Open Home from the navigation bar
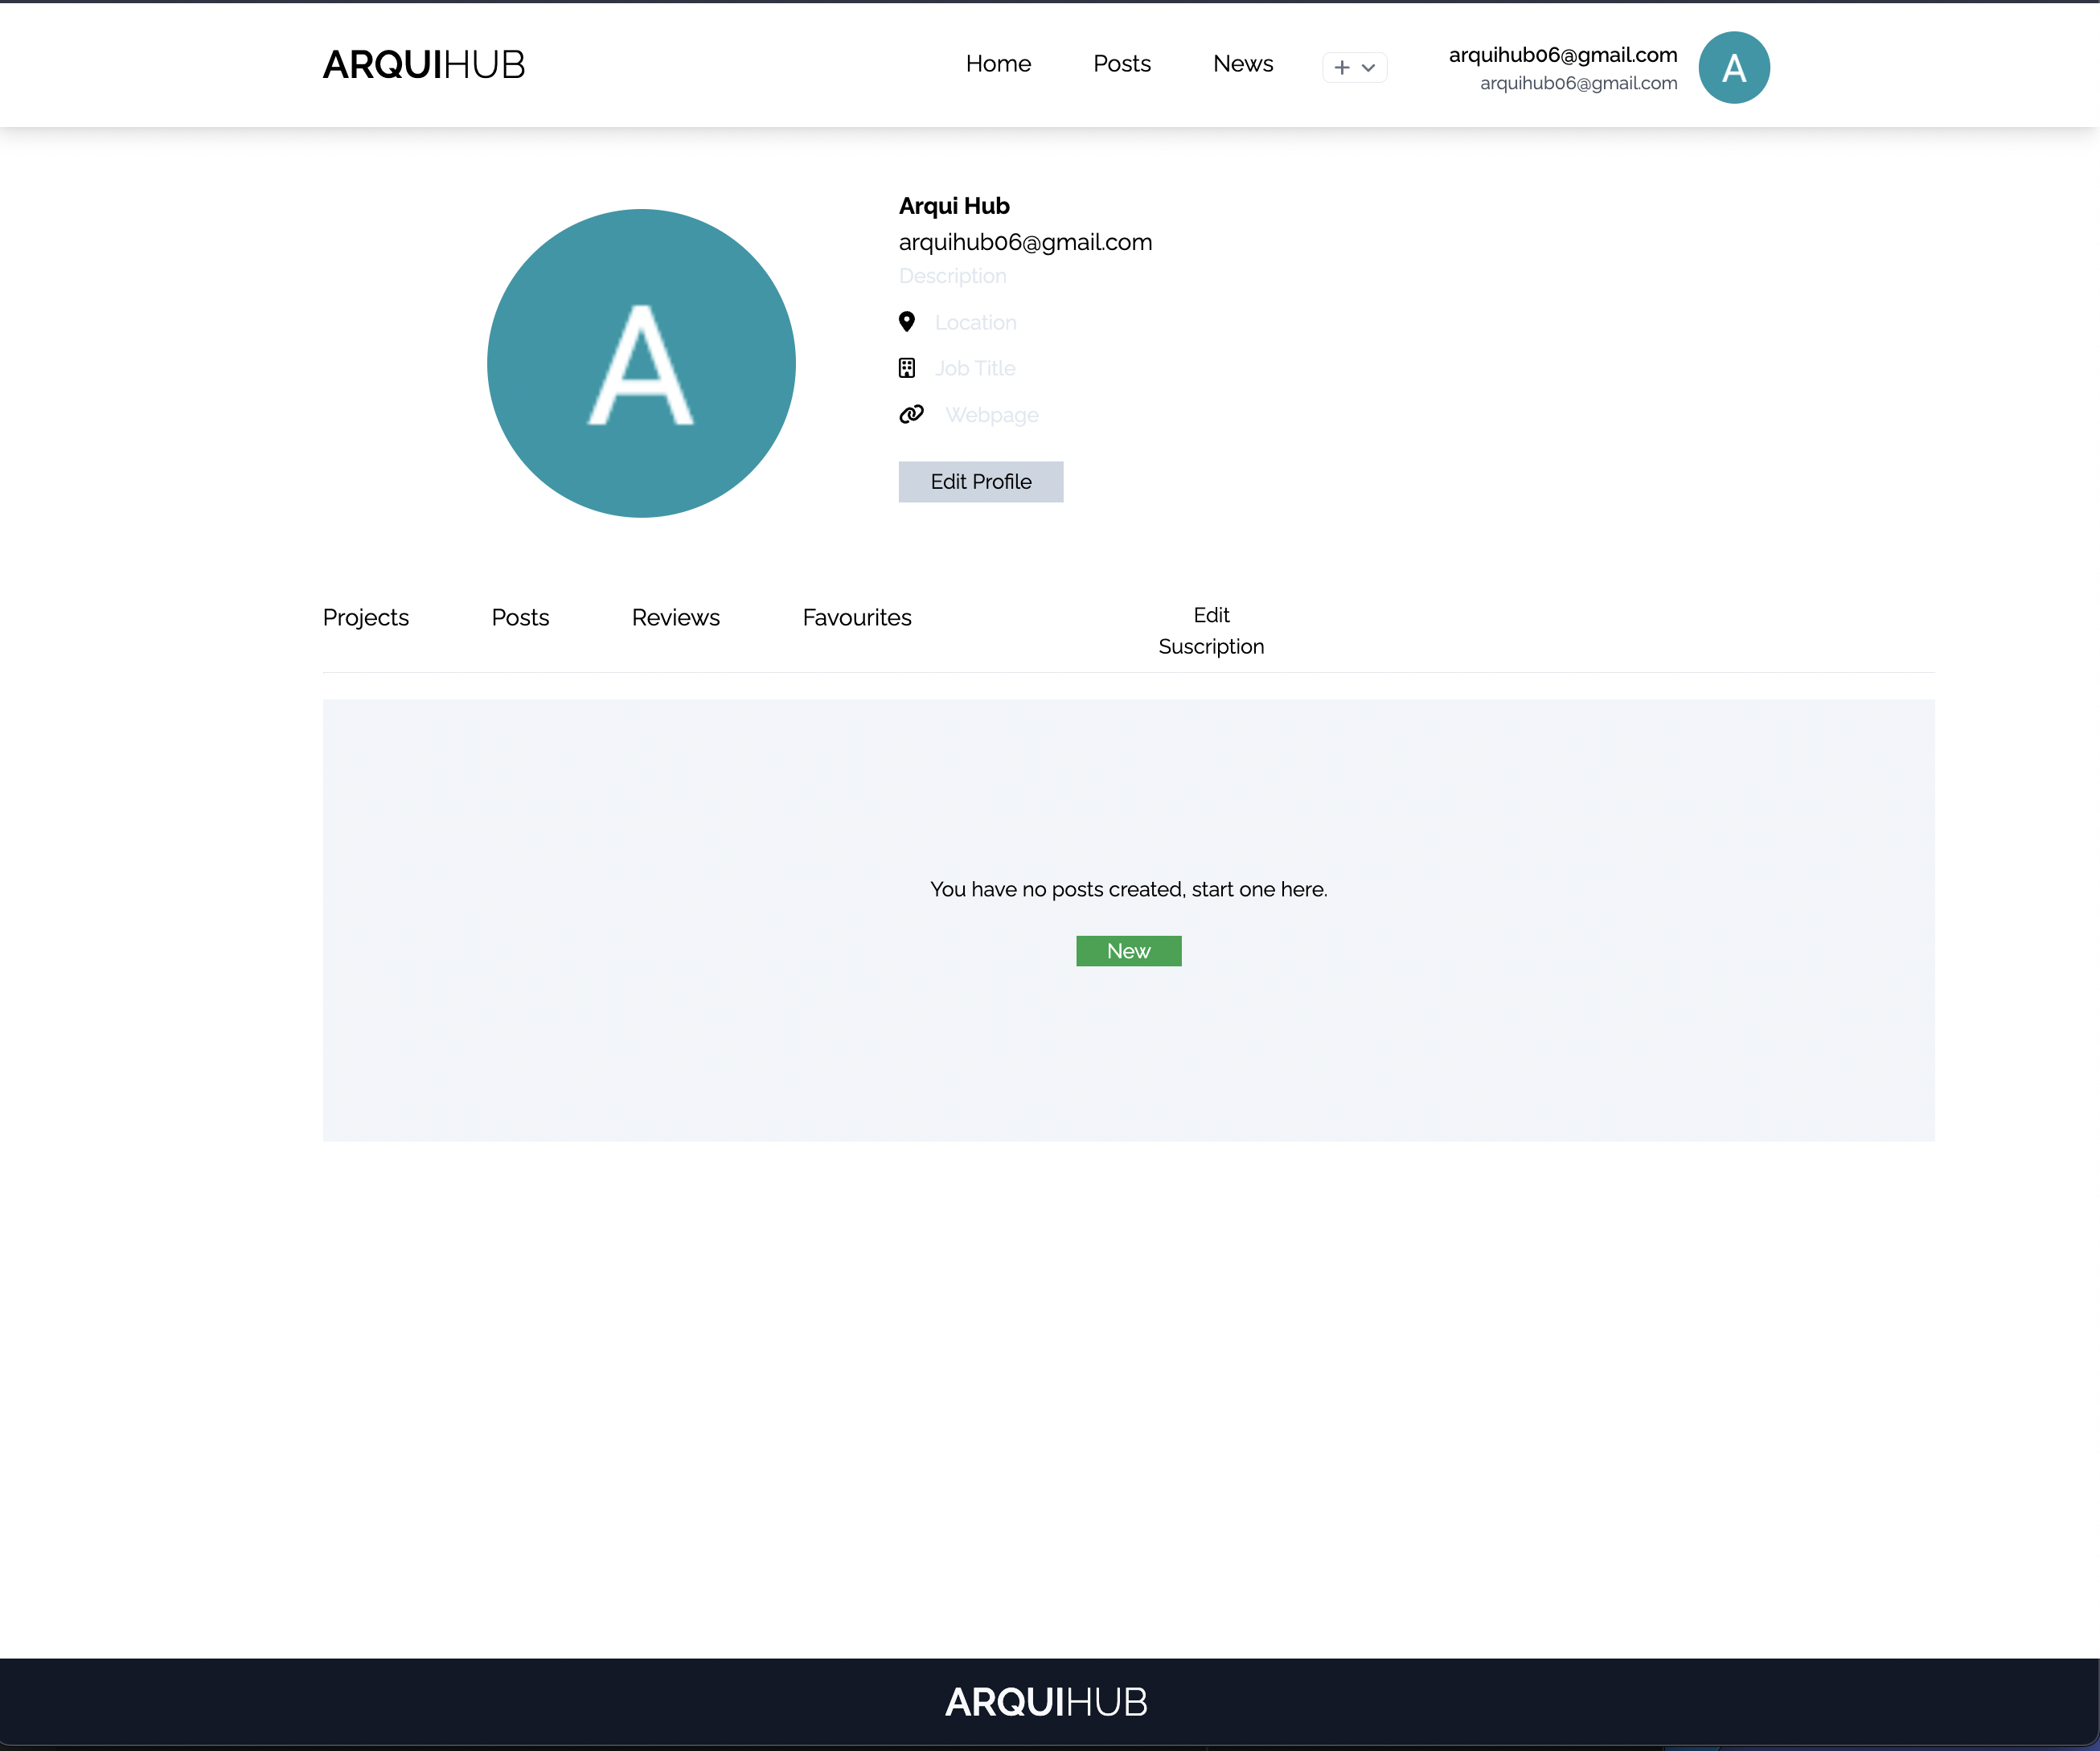The image size is (2100, 1751). click(x=998, y=63)
